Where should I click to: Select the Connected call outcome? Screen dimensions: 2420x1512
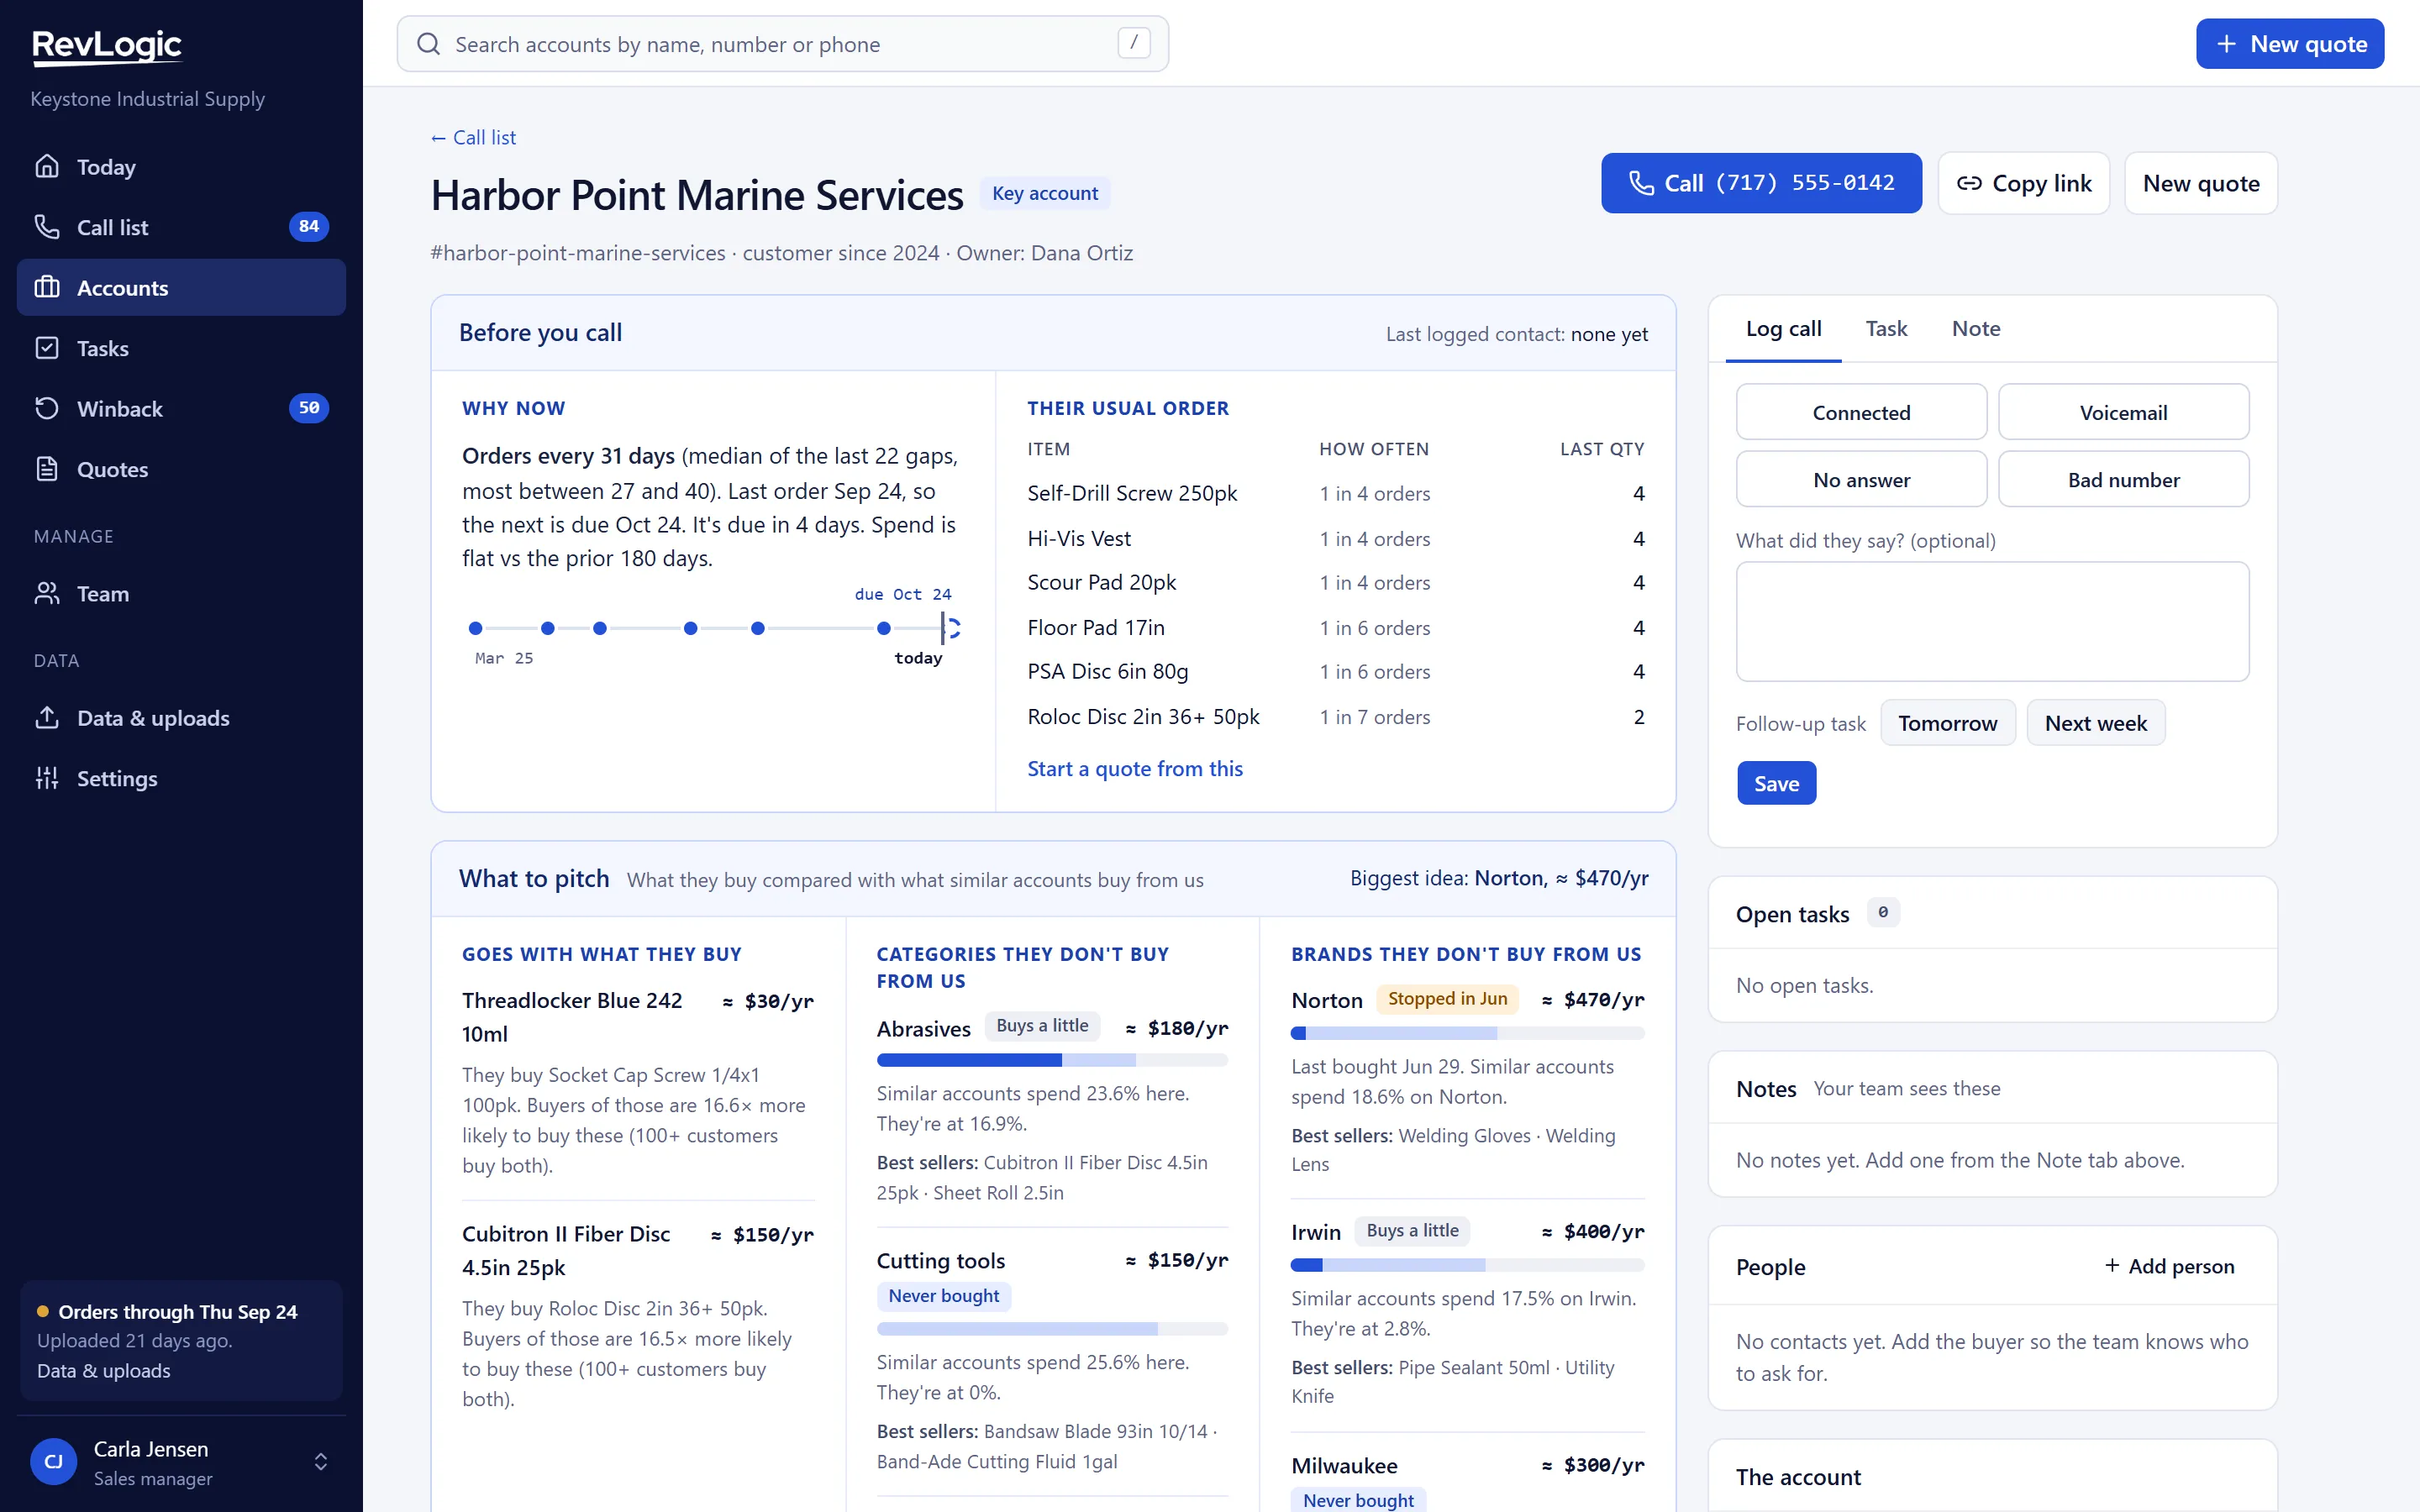[1861, 412]
